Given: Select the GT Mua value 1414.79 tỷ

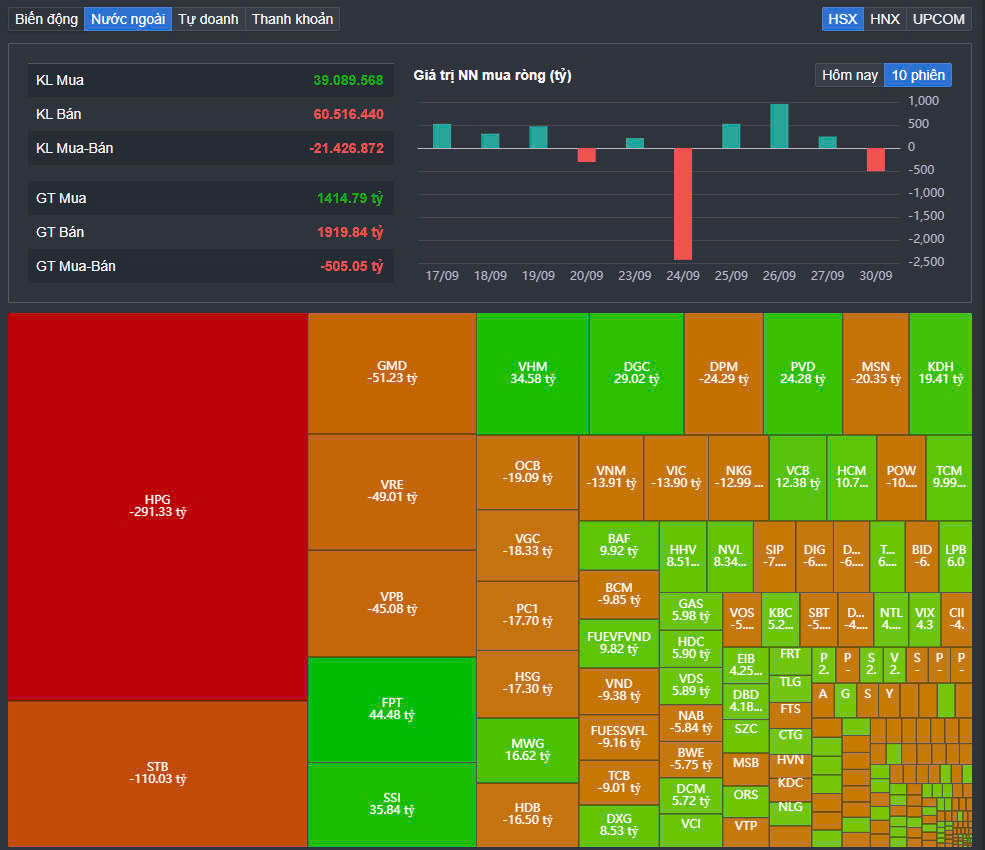Looking at the screenshot, I should pyautogui.click(x=350, y=199).
